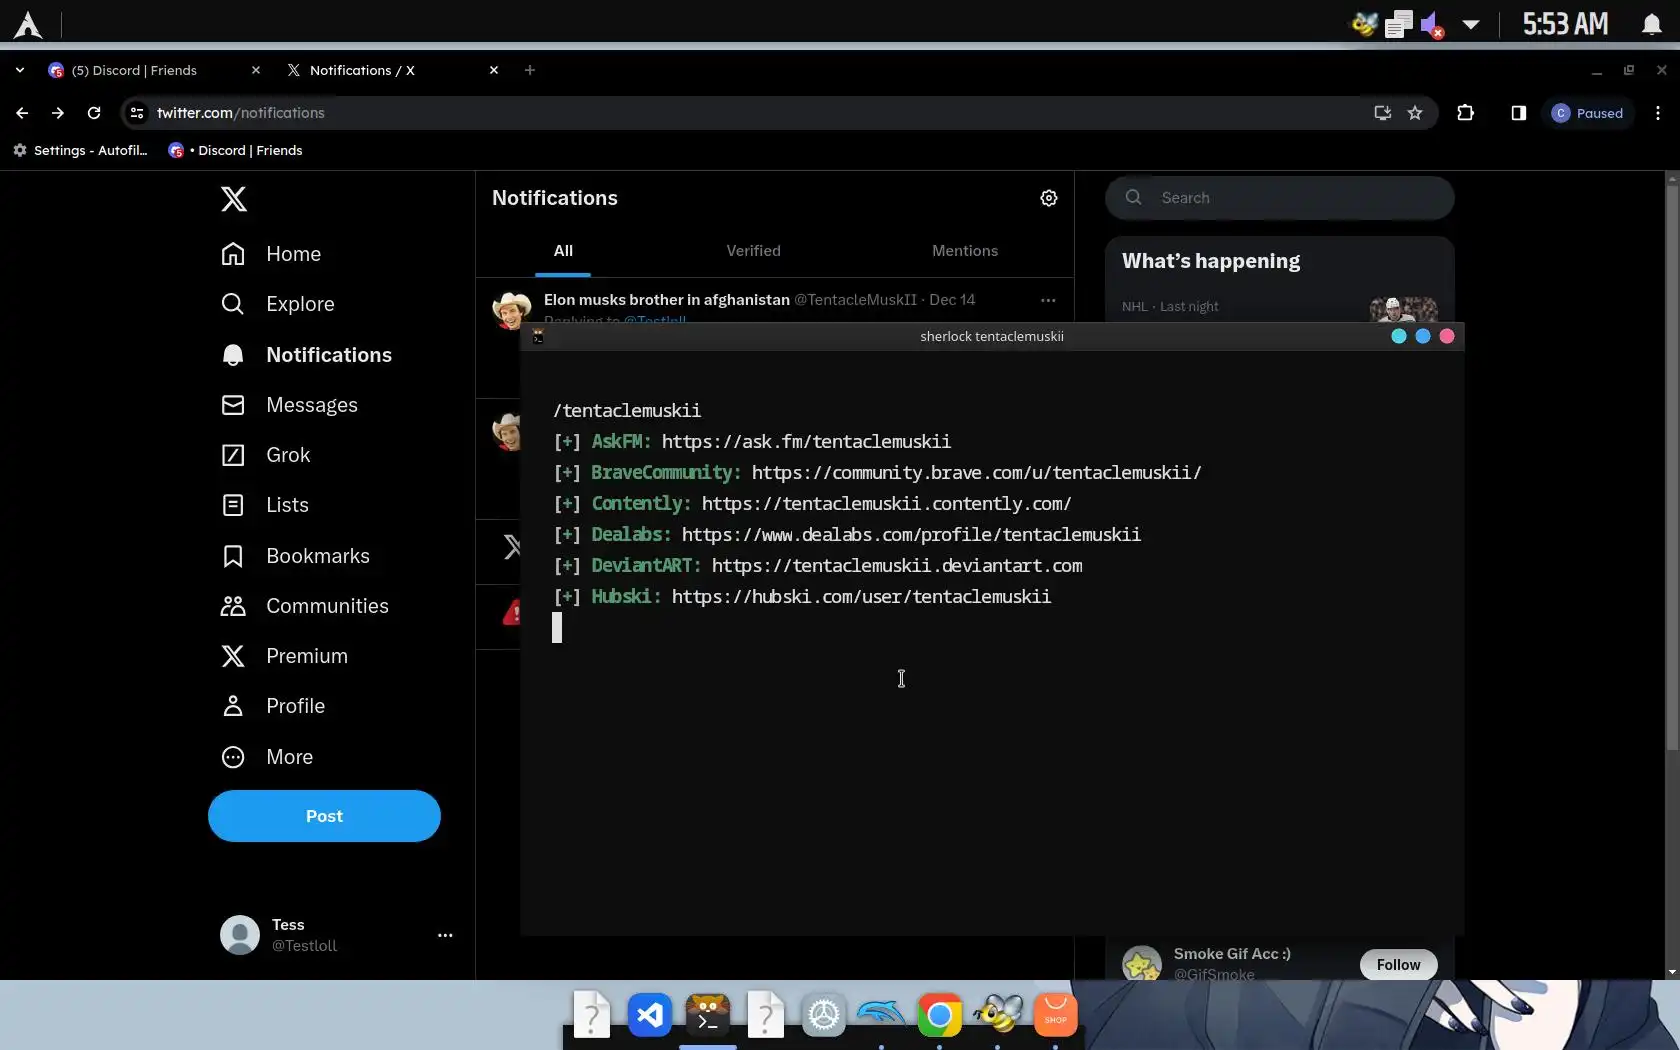Click the Paused profile button

(x=1588, y=113)
